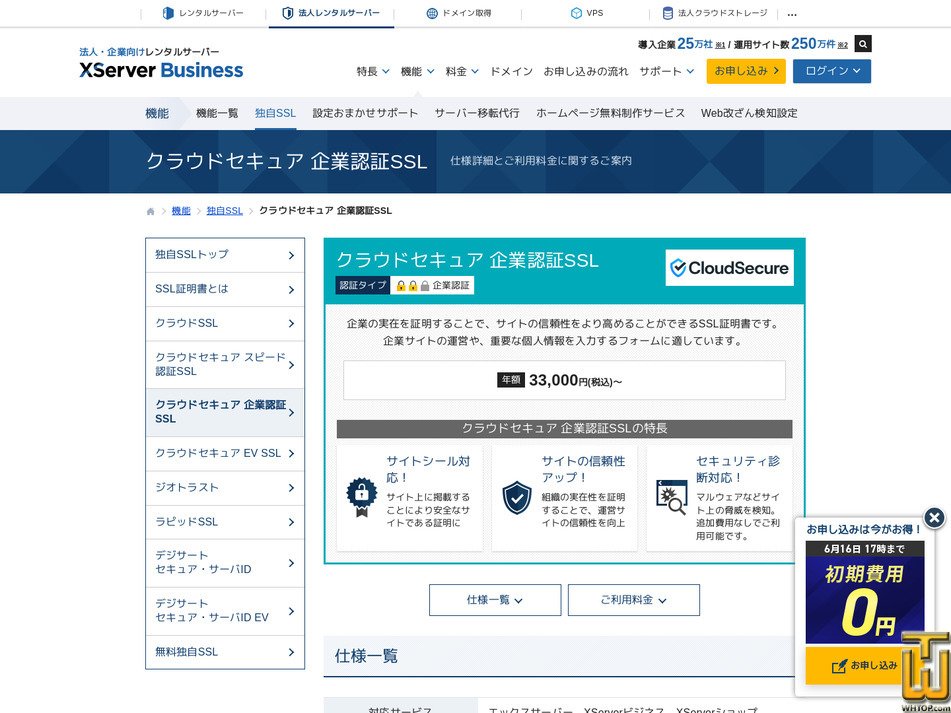Select the 独自SSL sub-navigation tab
The image size is (951, 713).
(275, 113)
